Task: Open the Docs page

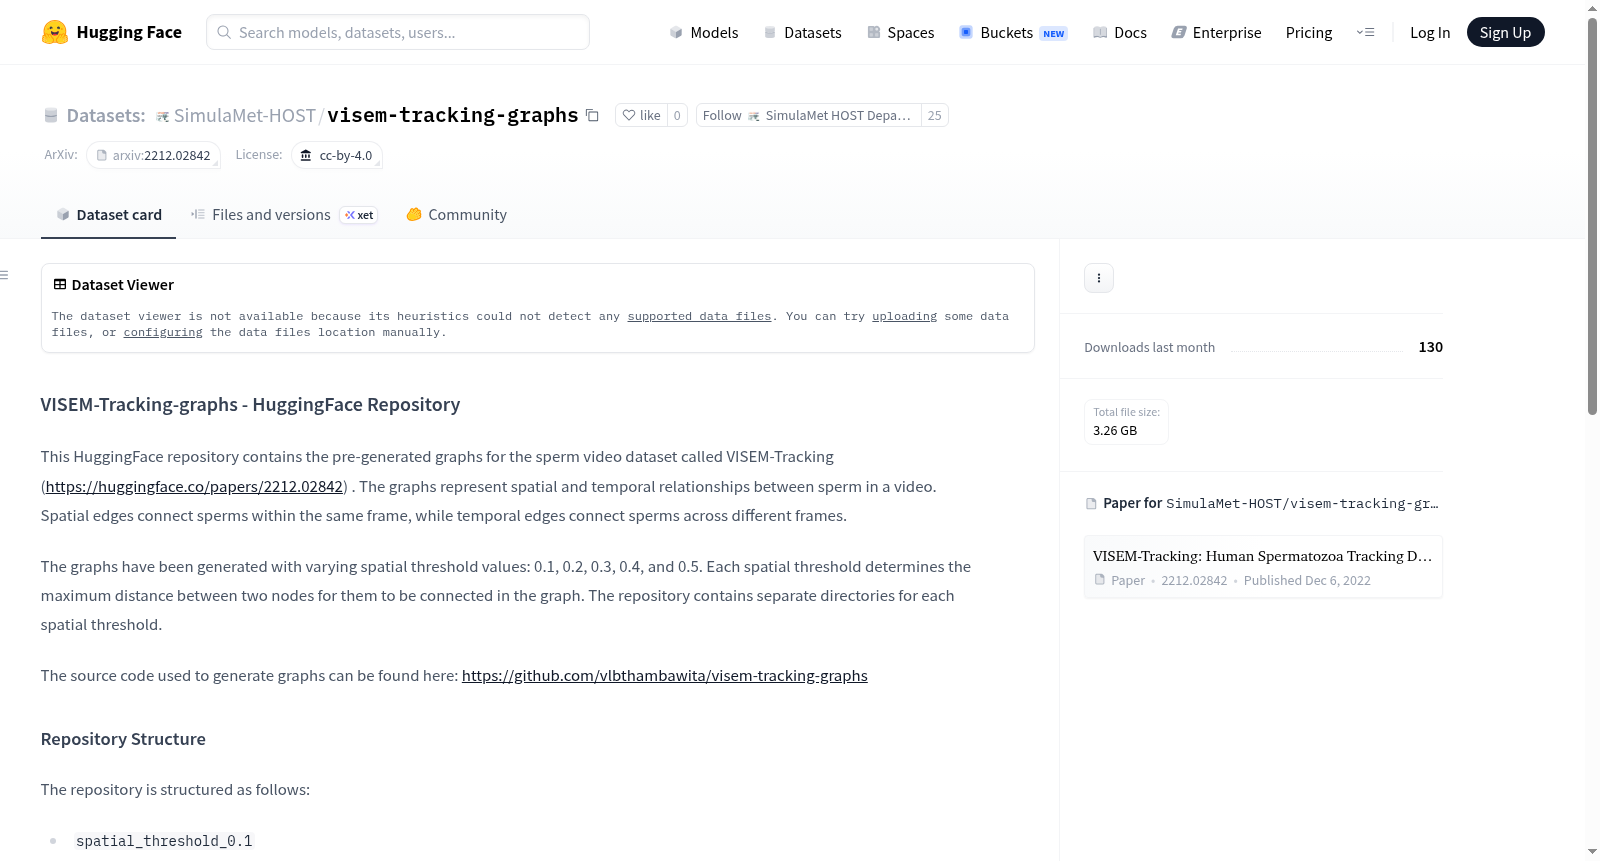Action: coord(1120,32)
